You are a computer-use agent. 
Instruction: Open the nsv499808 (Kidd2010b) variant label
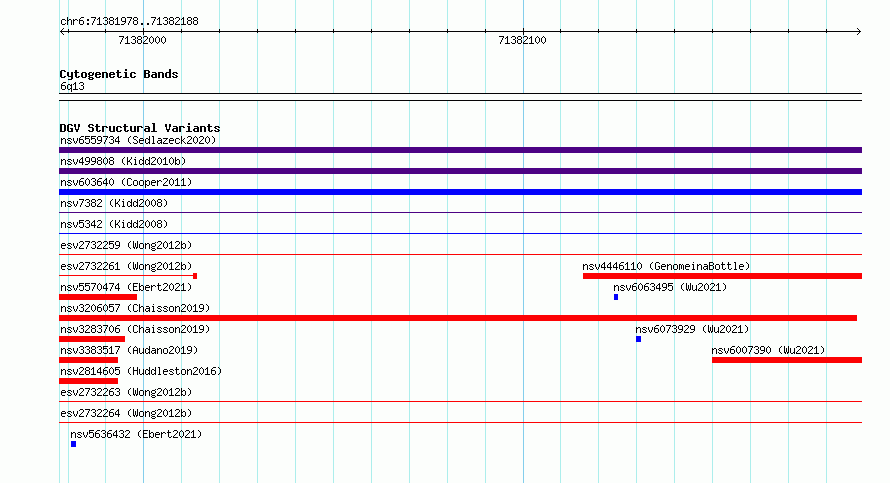tap(123, 161)
